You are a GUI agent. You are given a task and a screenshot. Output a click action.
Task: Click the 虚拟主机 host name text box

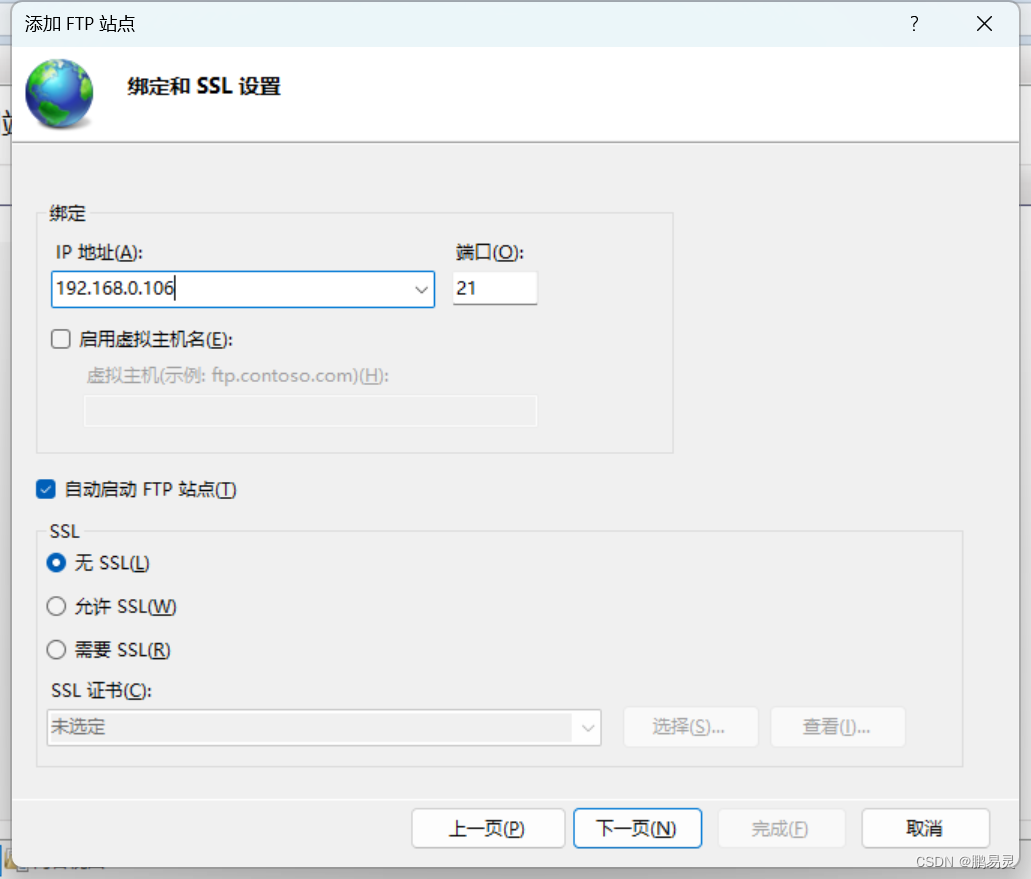310,411
